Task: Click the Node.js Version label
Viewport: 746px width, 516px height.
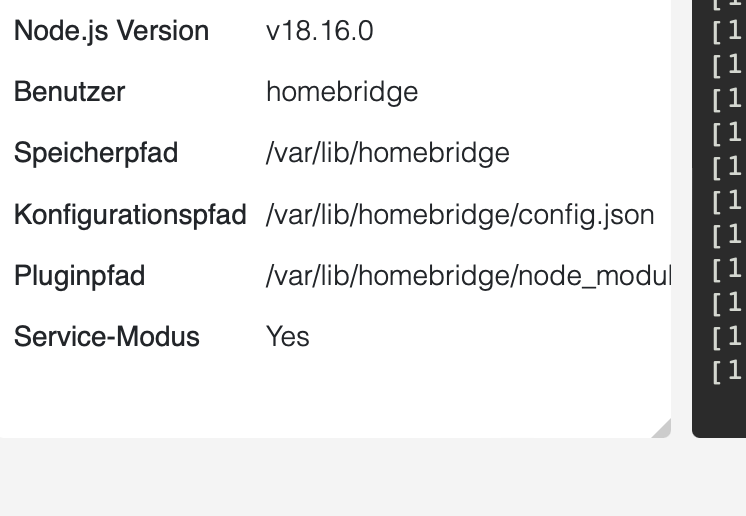Action: 111,31
